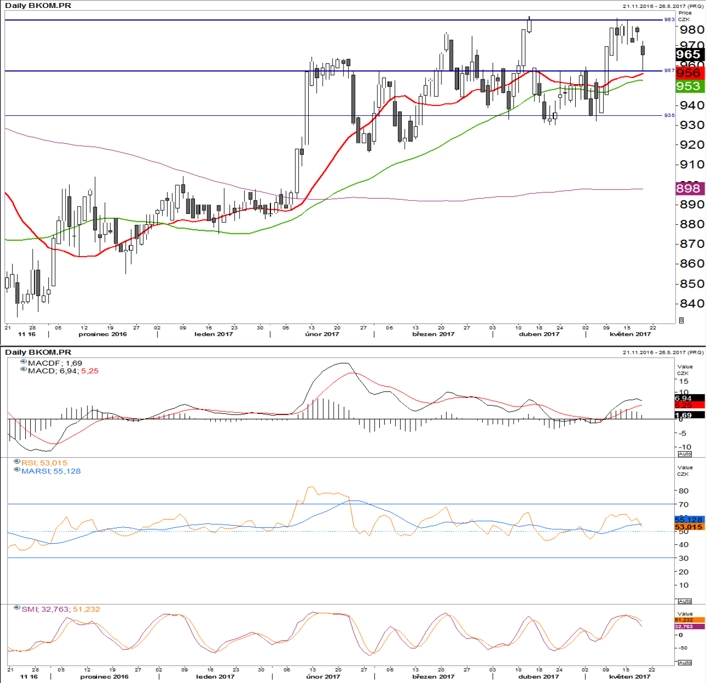Click květen 2017 on price chart axis
The height and width of the screenshot is (683, 706).
click(630, 334)
